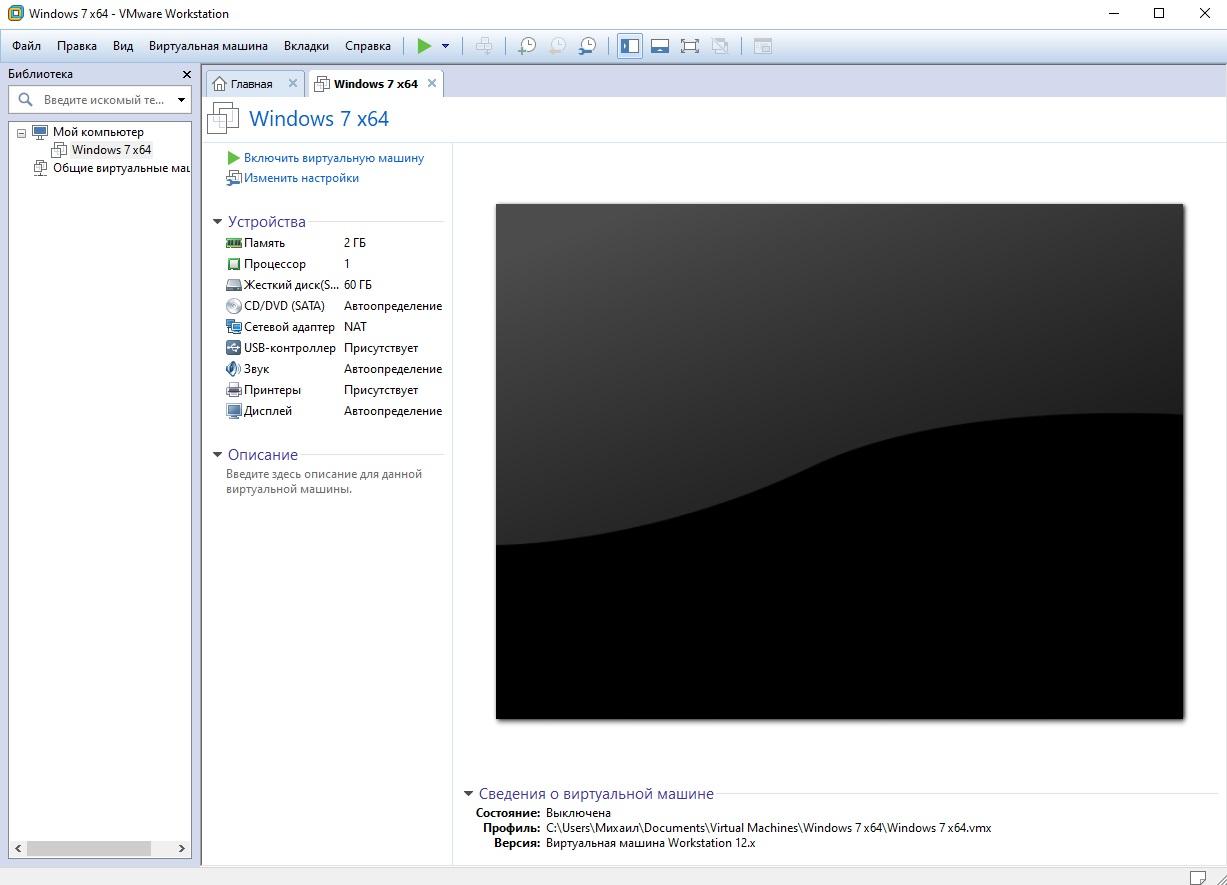The image size is (1227, 885).
Task: Open the Справка menu
Action: pyautogui.click(x=368, y=46)
